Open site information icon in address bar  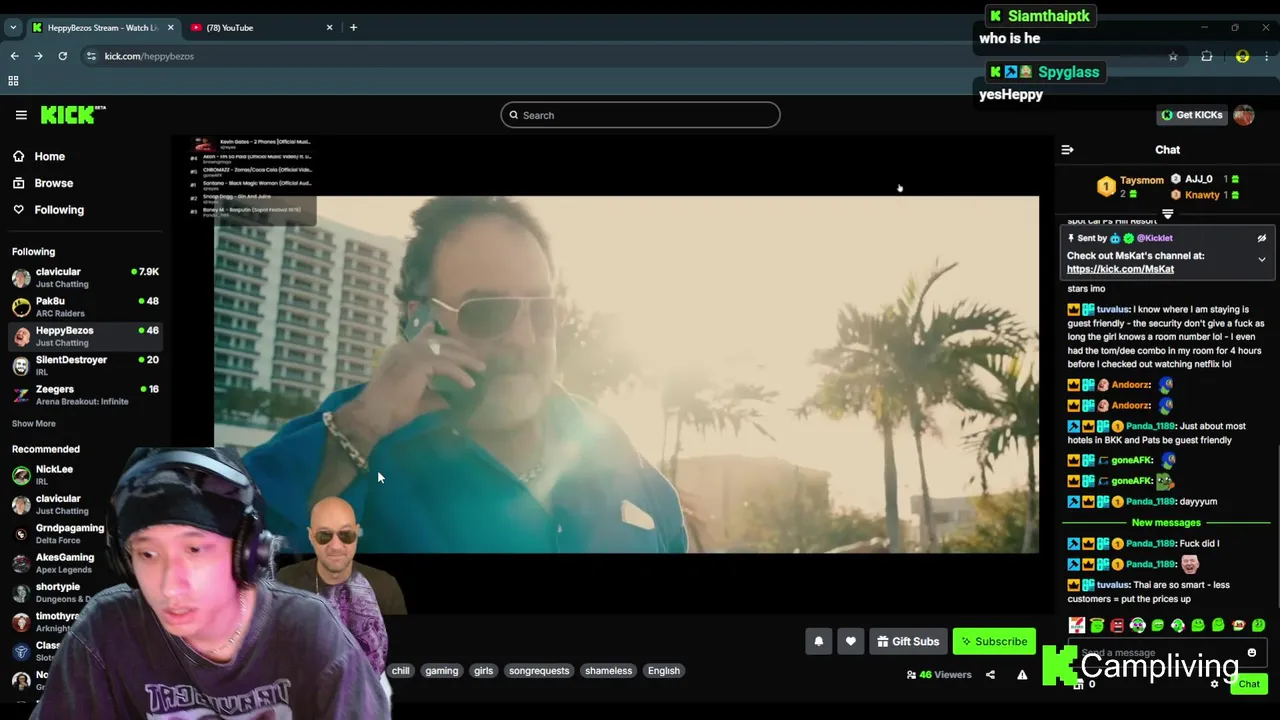point(90,56)
